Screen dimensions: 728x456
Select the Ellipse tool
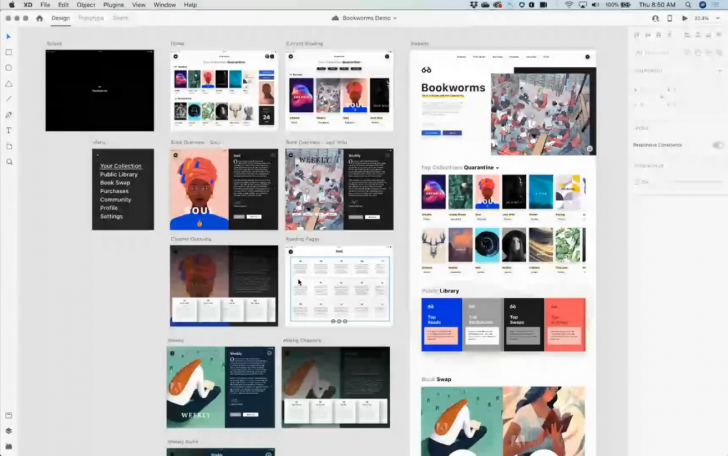(x=8, y=68)
